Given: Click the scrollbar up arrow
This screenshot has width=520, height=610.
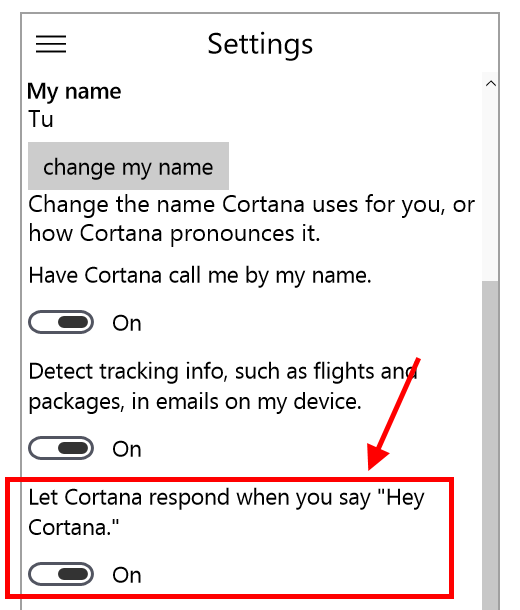Looking at the screenshot, I should click(490, 83).
